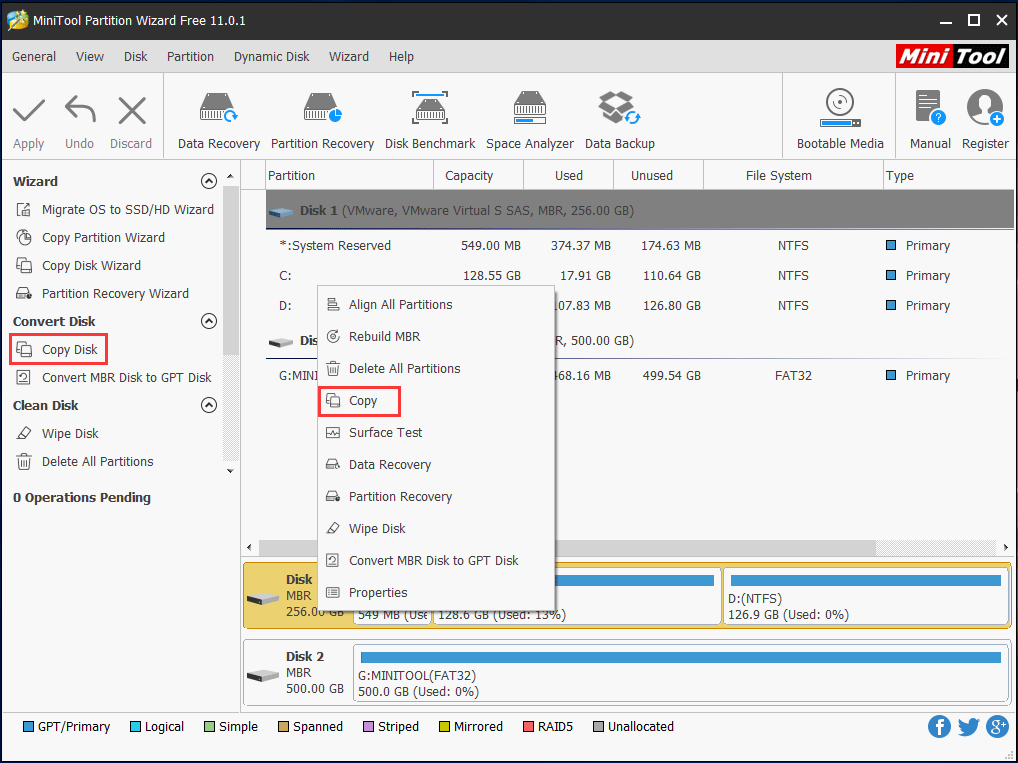
Task: Open MiniTool Twitter page icon
Action: tap(968, 727)
